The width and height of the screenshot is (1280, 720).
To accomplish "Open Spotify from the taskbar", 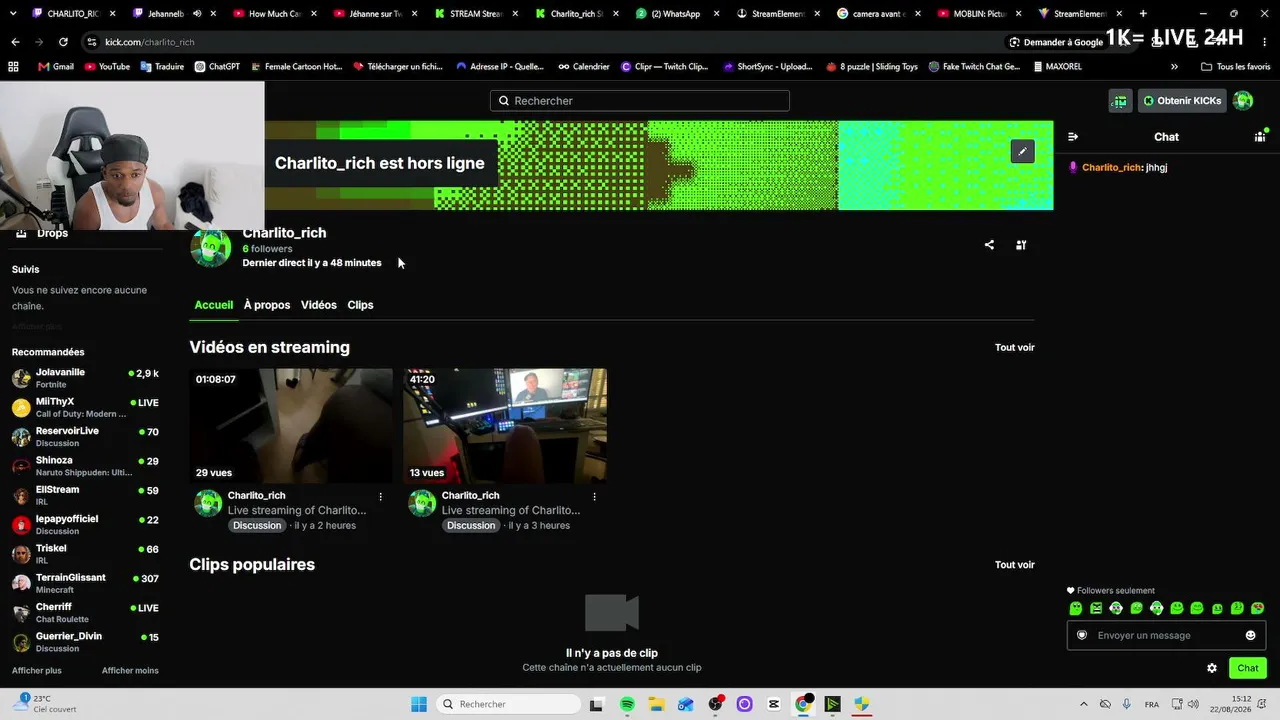I will (x=627, y=704).
